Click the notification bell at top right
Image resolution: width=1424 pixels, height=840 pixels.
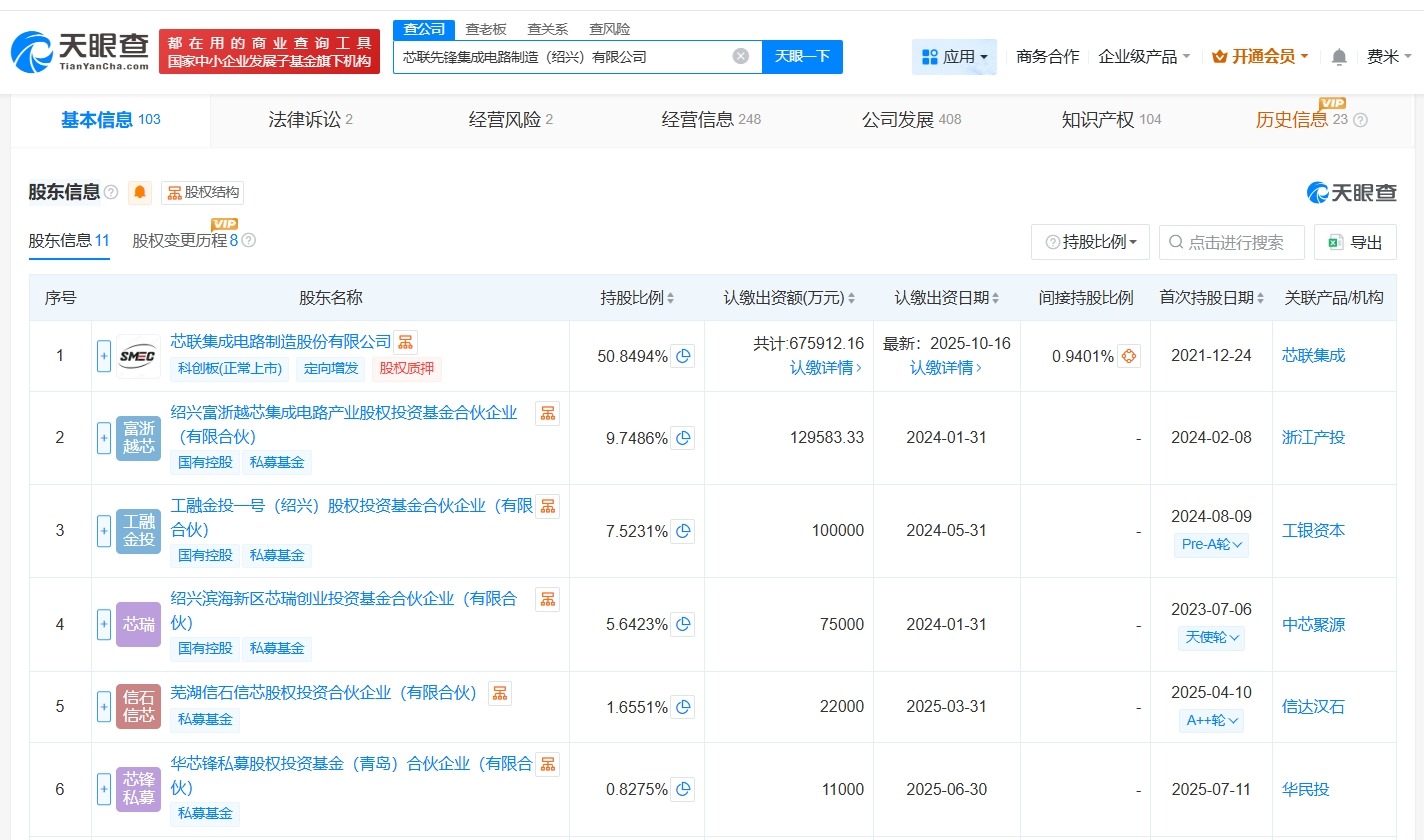[x=1338, y=57]
